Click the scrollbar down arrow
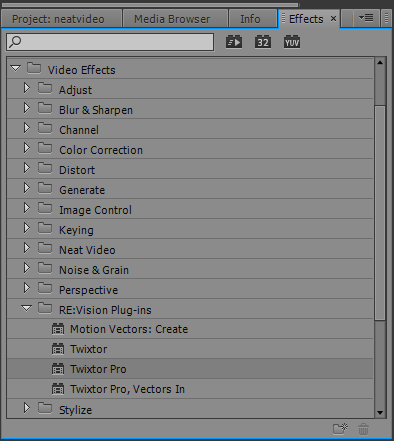 click(x=380, y=413)
